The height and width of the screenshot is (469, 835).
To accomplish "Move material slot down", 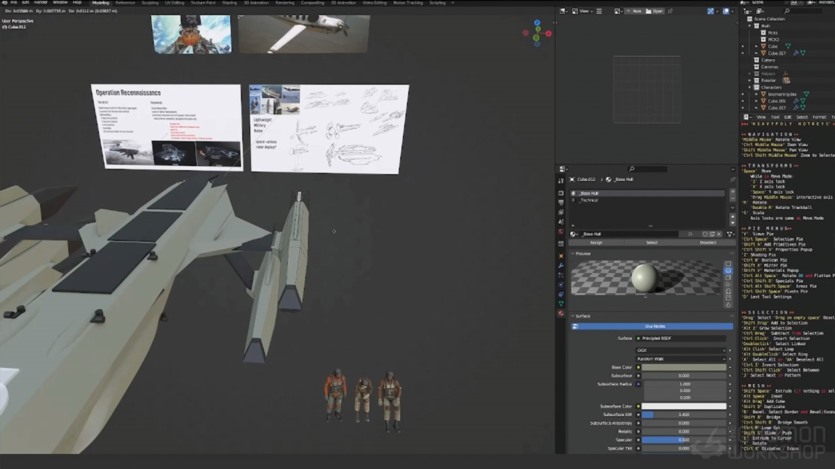I will point(733,222).
